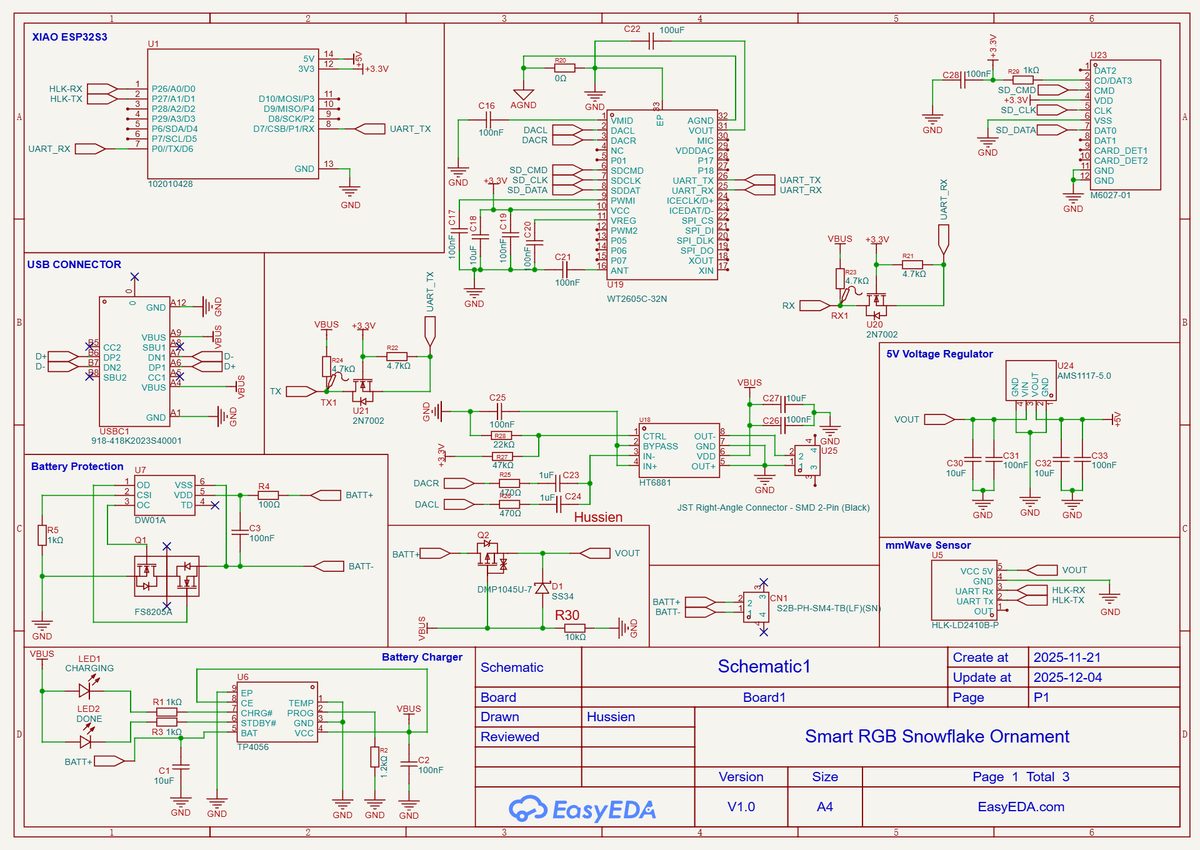Click the 'XIAO ESP32S3' section heading

point(69,35)
